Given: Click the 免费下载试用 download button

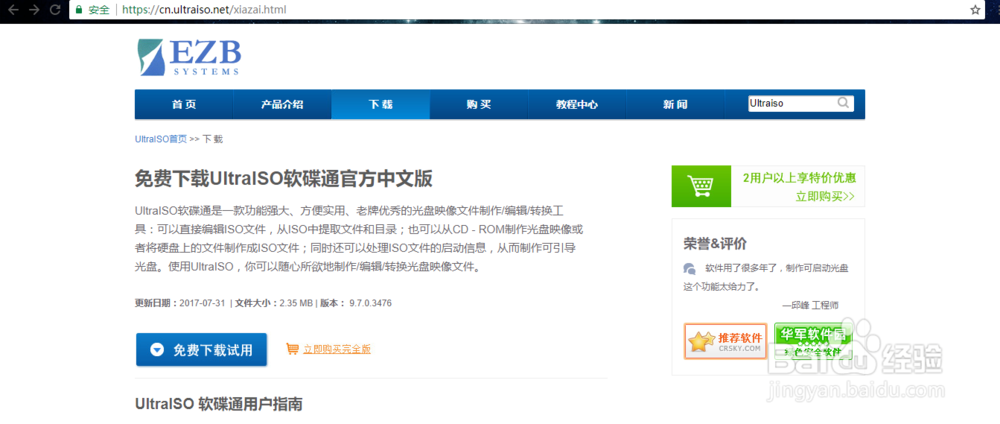Looking at the screenshot, I should (202, 349).
